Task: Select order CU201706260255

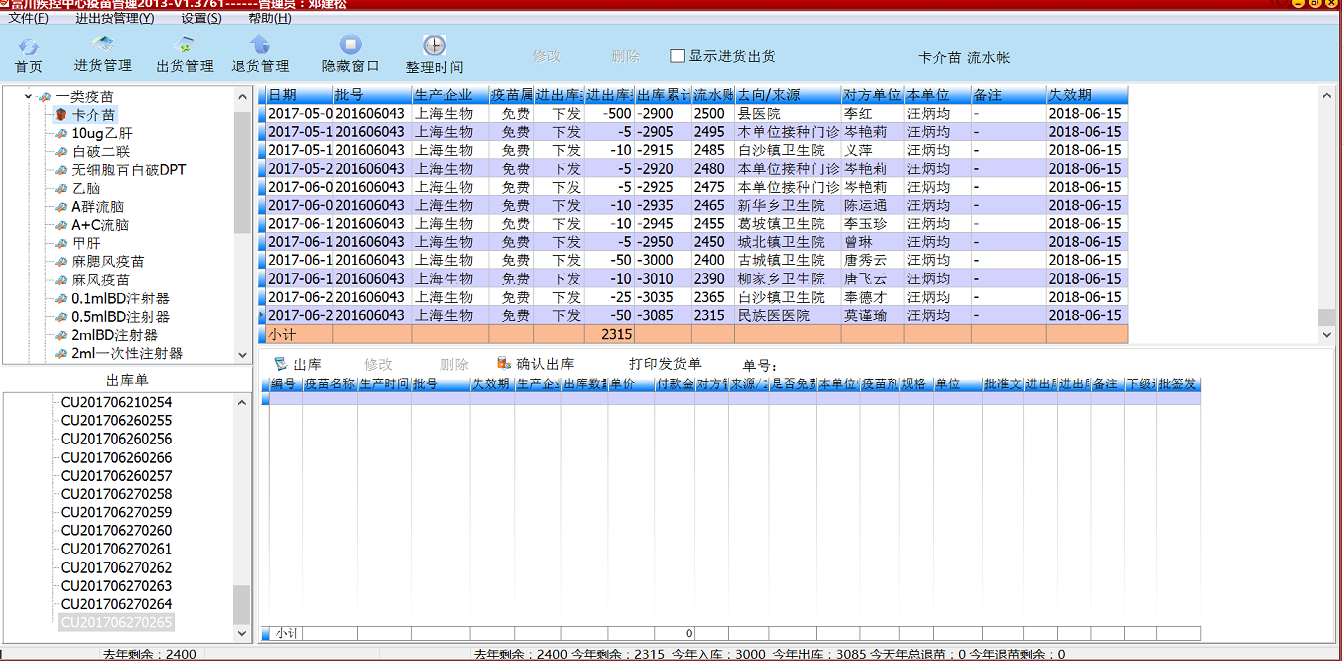Action: click(x=116, y=420)
